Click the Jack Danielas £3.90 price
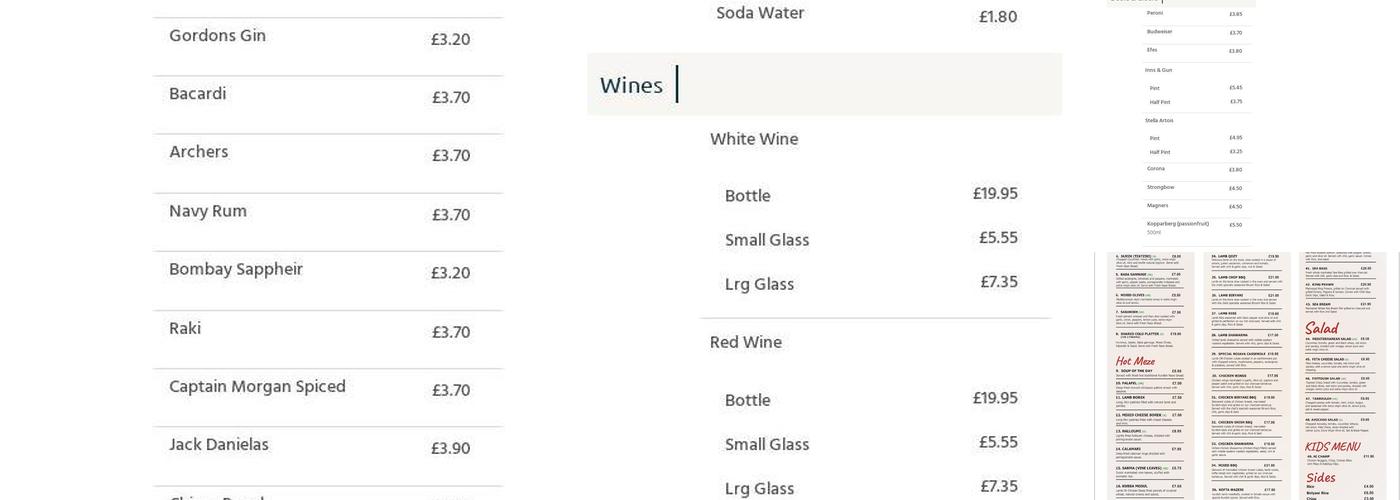Screen dimensions: 1400x500 (450, 449)
